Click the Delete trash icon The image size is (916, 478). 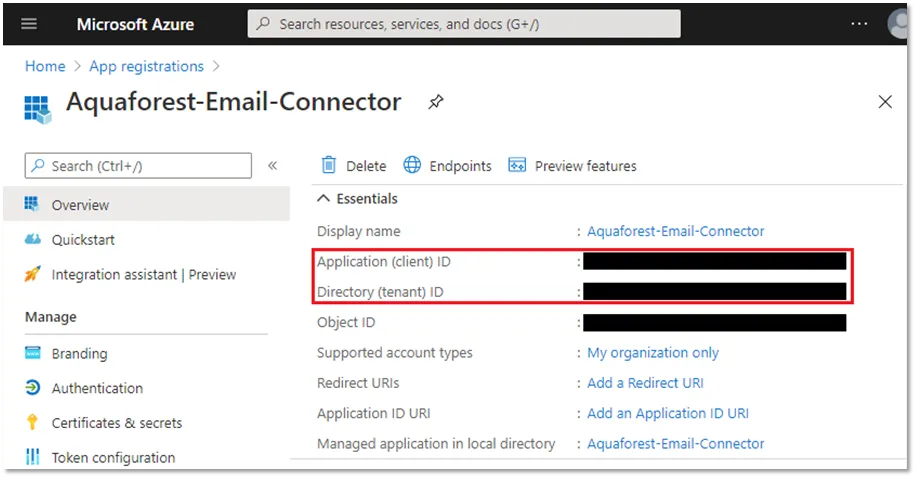pyautogui.click(x=329, y=165)
